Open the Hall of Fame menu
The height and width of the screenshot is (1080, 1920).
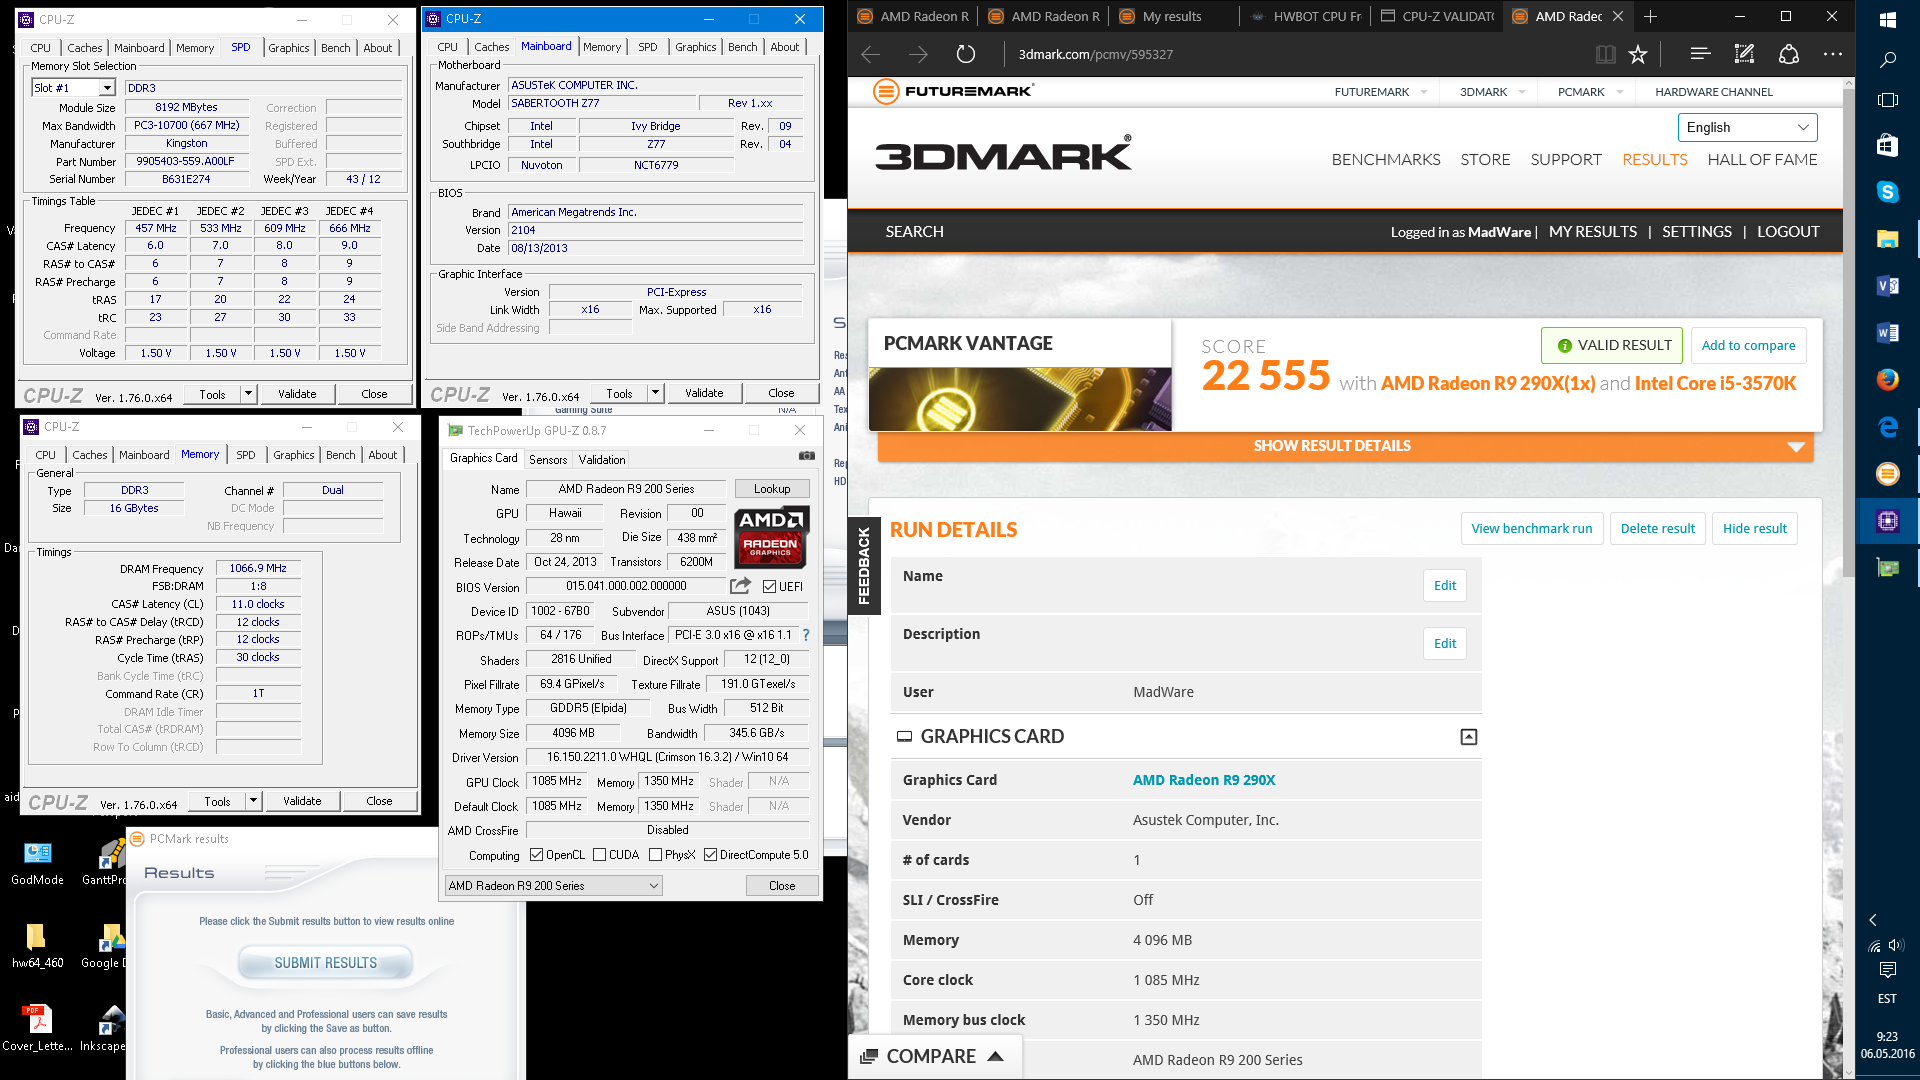1762,160
